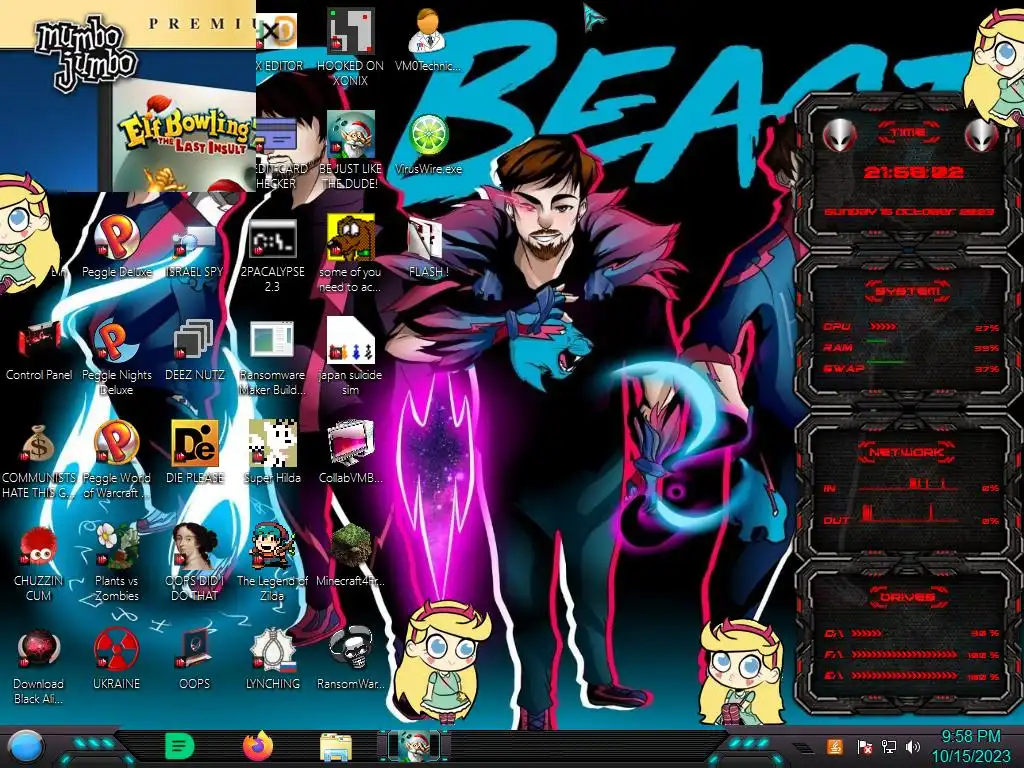Click the Elf Bowling box art in splash
The width and height of the screenshot is (1024, 768).
[x=184, y=137]
